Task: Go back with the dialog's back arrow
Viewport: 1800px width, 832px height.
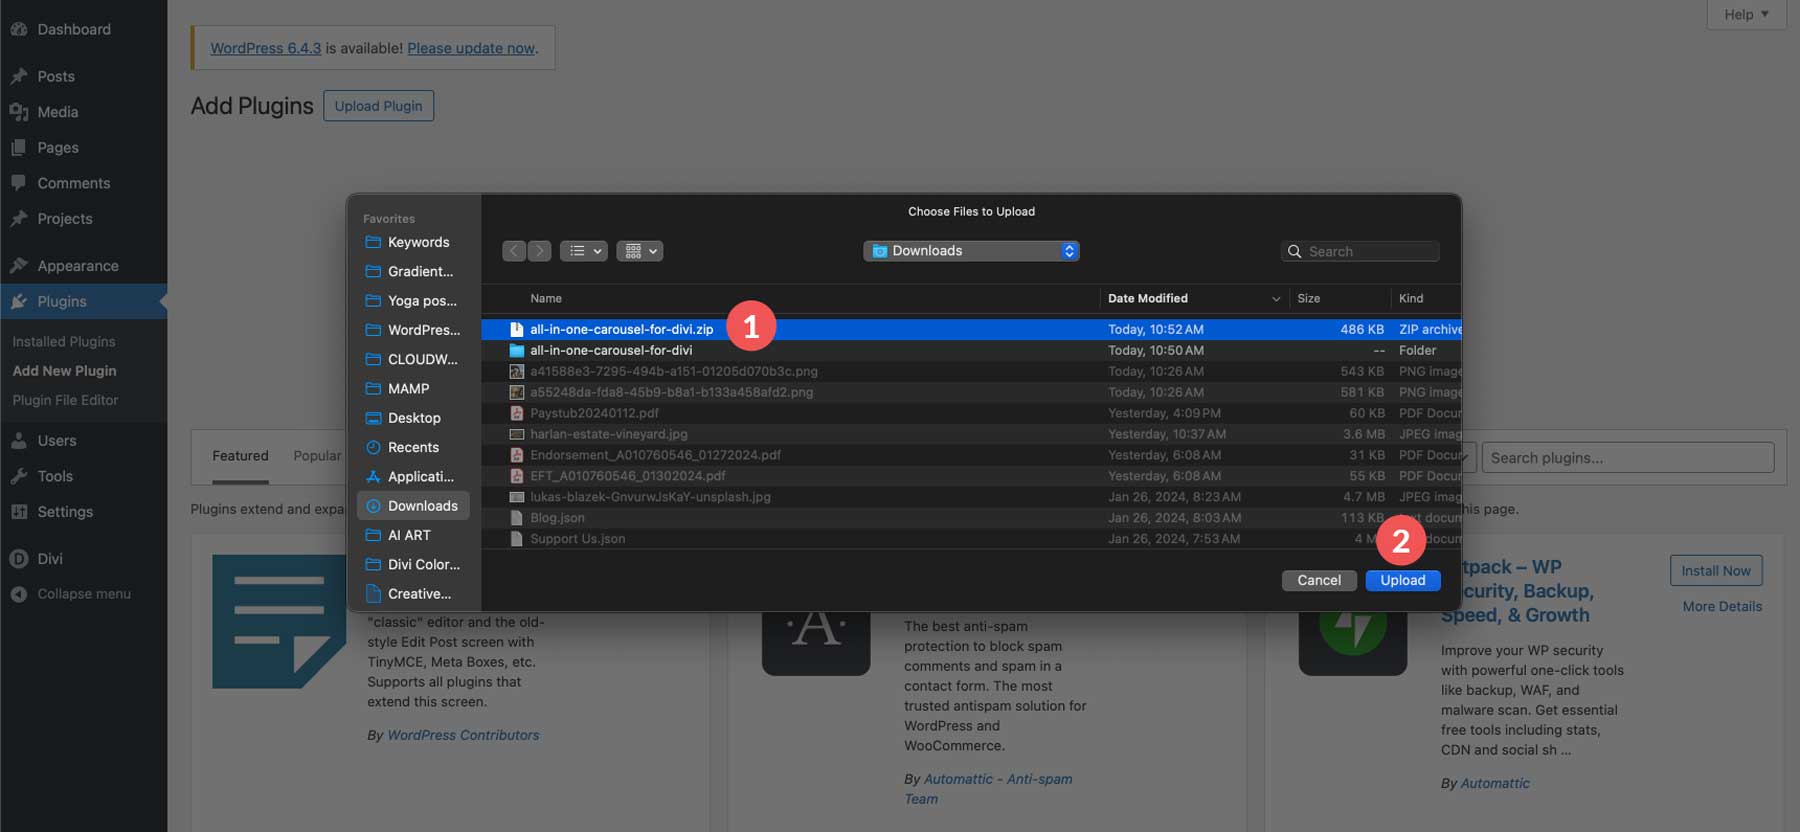Action: click(514, 251)
